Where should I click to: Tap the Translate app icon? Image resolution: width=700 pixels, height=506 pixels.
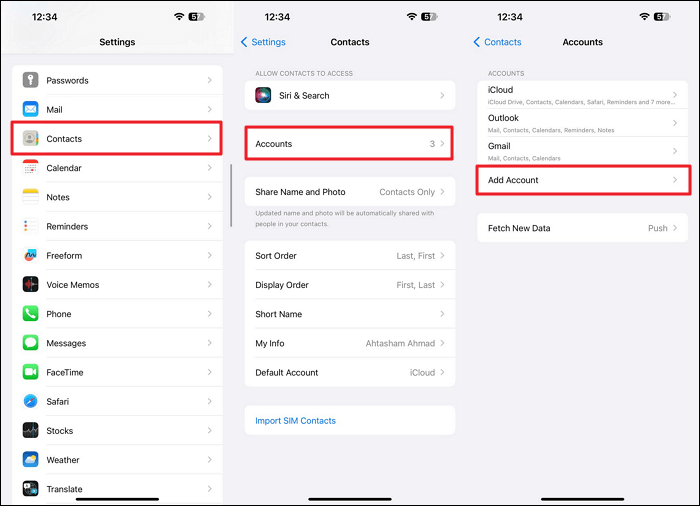30,489
